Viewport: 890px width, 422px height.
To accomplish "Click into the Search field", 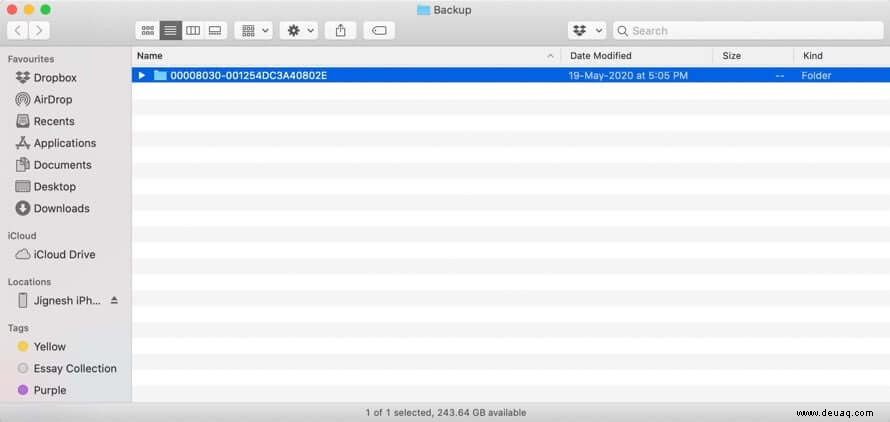I will (x=748, y=31).
